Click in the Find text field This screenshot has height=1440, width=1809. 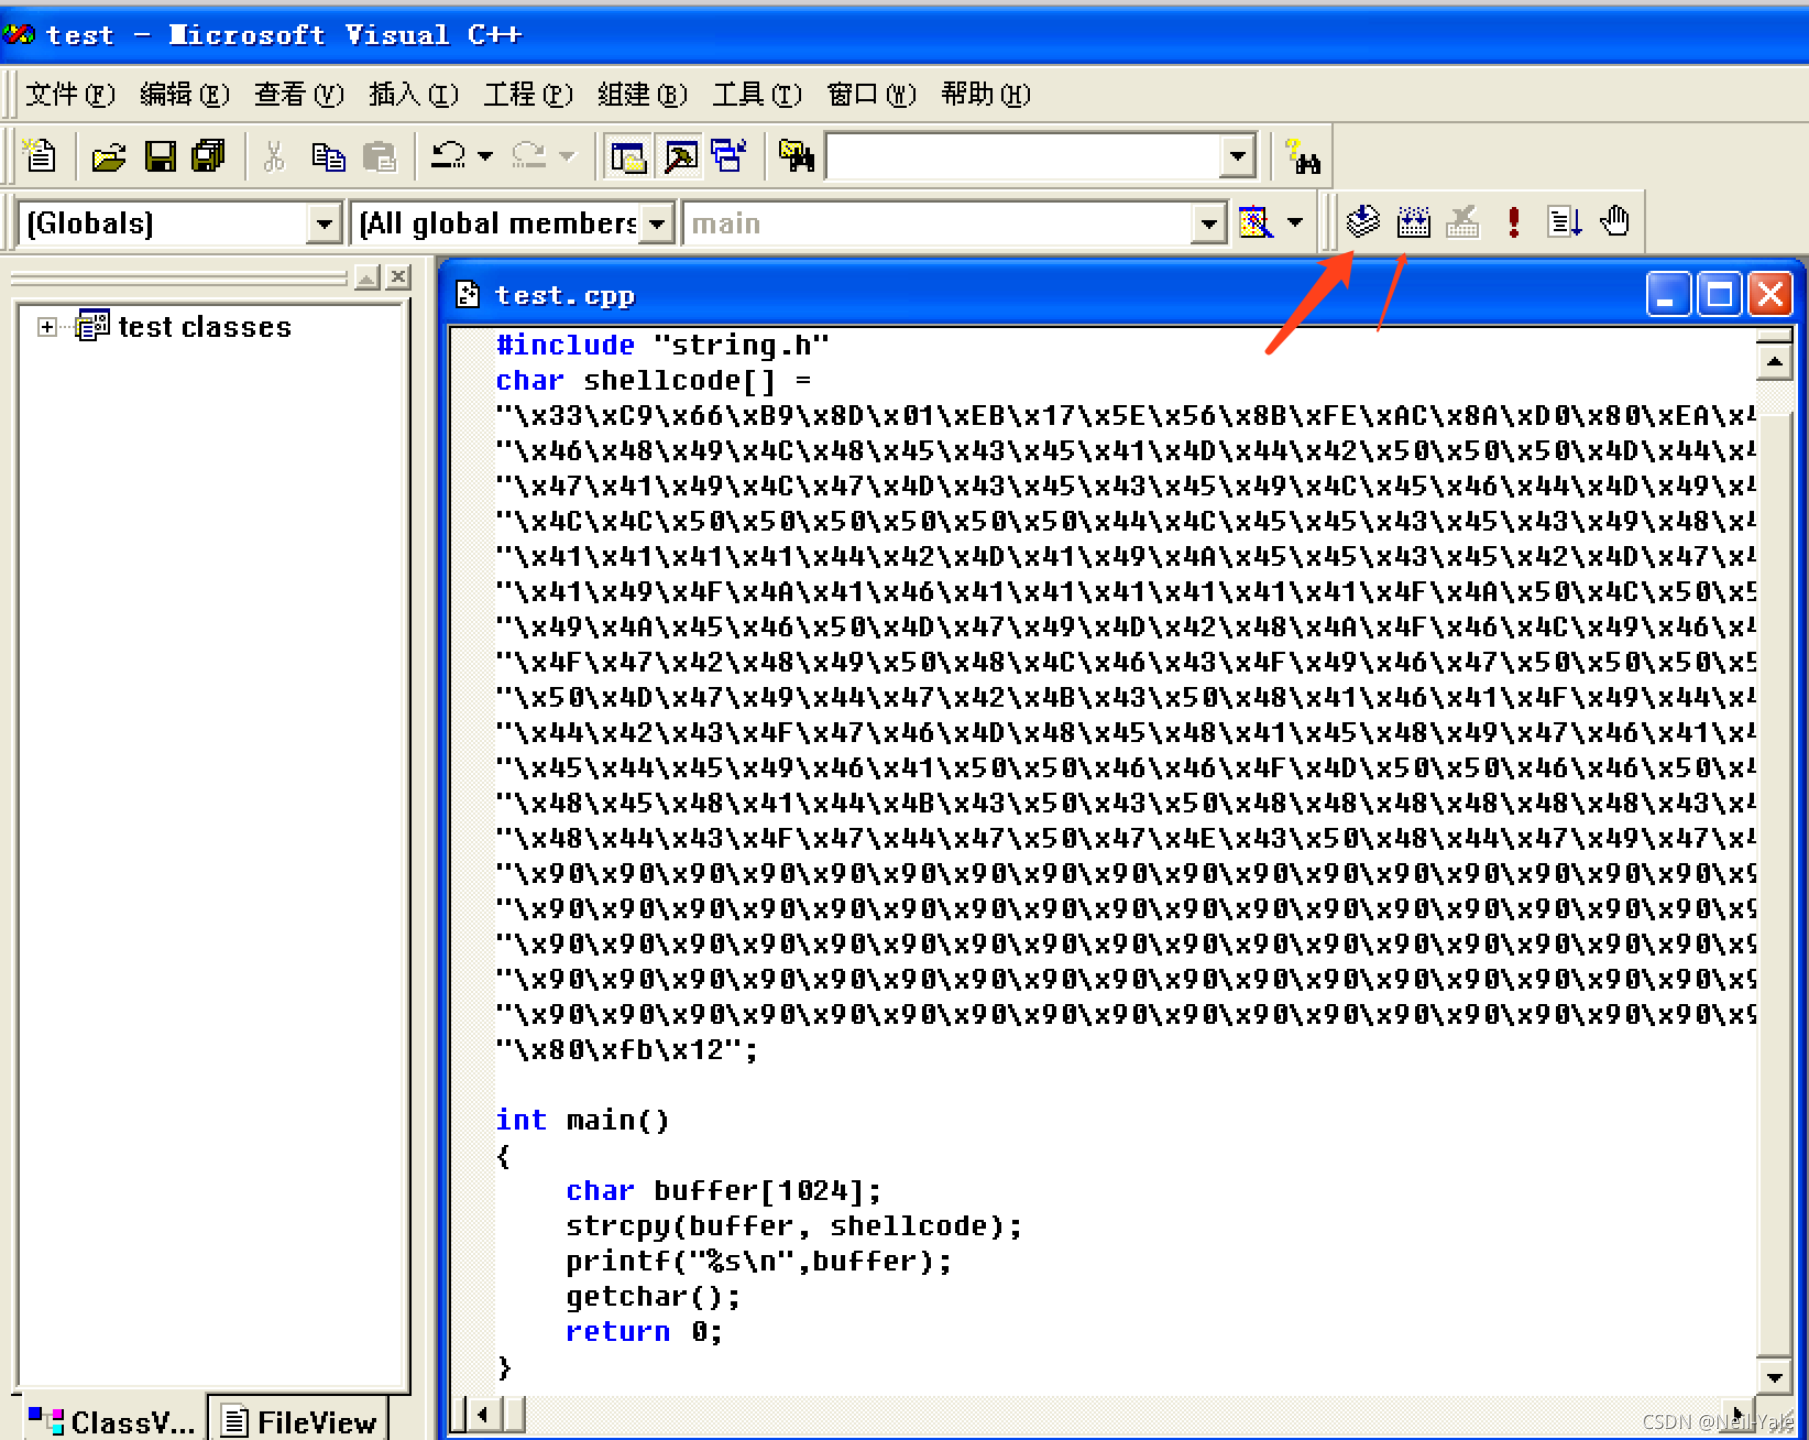1024,156
